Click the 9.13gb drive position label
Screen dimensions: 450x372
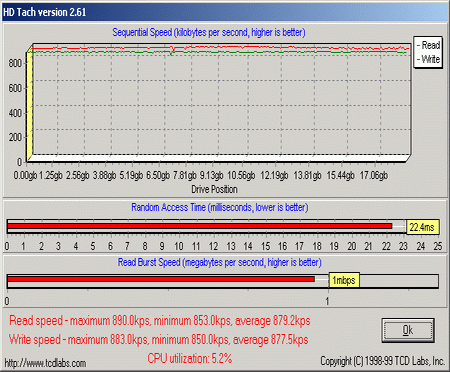pyautogui.click(x=211, y=175)
